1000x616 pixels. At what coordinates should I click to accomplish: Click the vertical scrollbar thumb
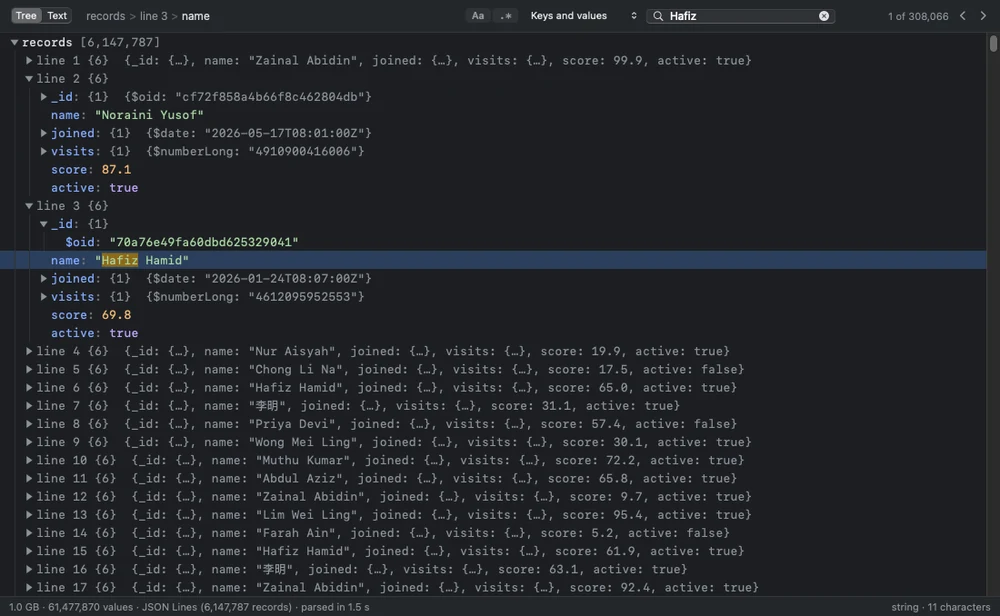pyautogui.click(x=993, y=44)
